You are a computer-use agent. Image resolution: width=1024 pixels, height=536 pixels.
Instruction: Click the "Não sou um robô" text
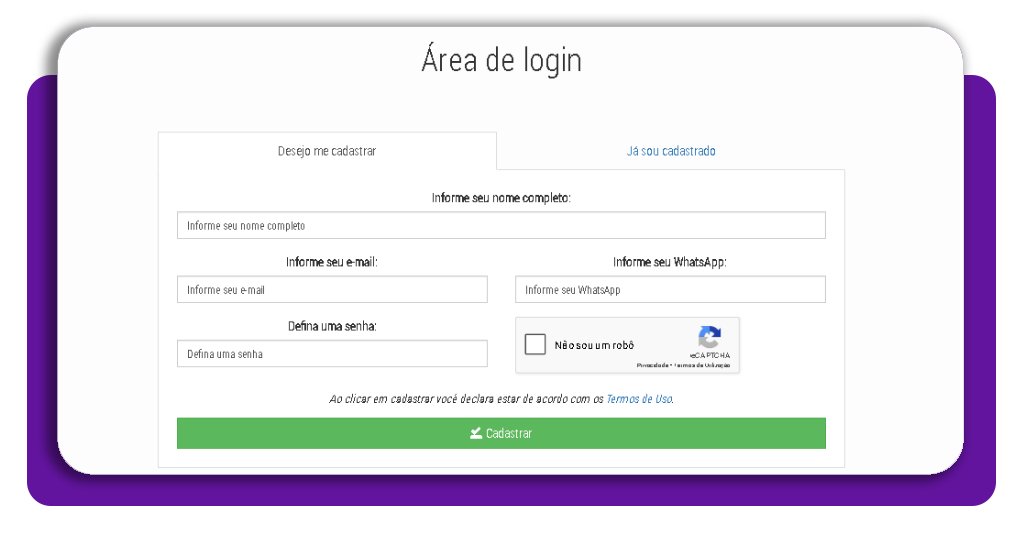pos(594,345)
